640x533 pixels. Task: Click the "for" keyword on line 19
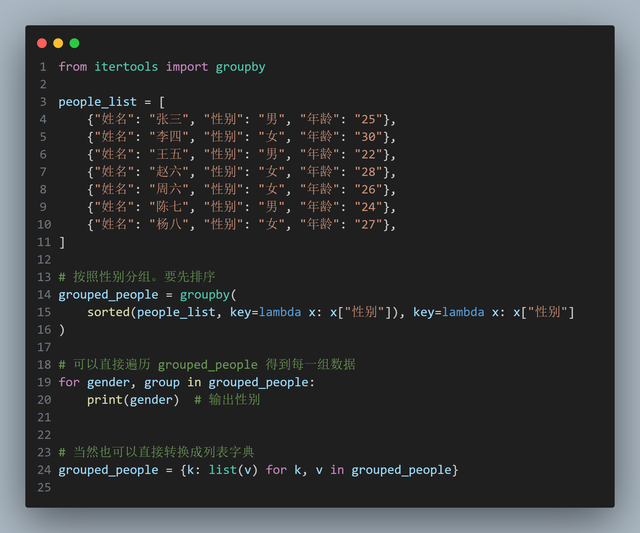click(x=69, y=382)
